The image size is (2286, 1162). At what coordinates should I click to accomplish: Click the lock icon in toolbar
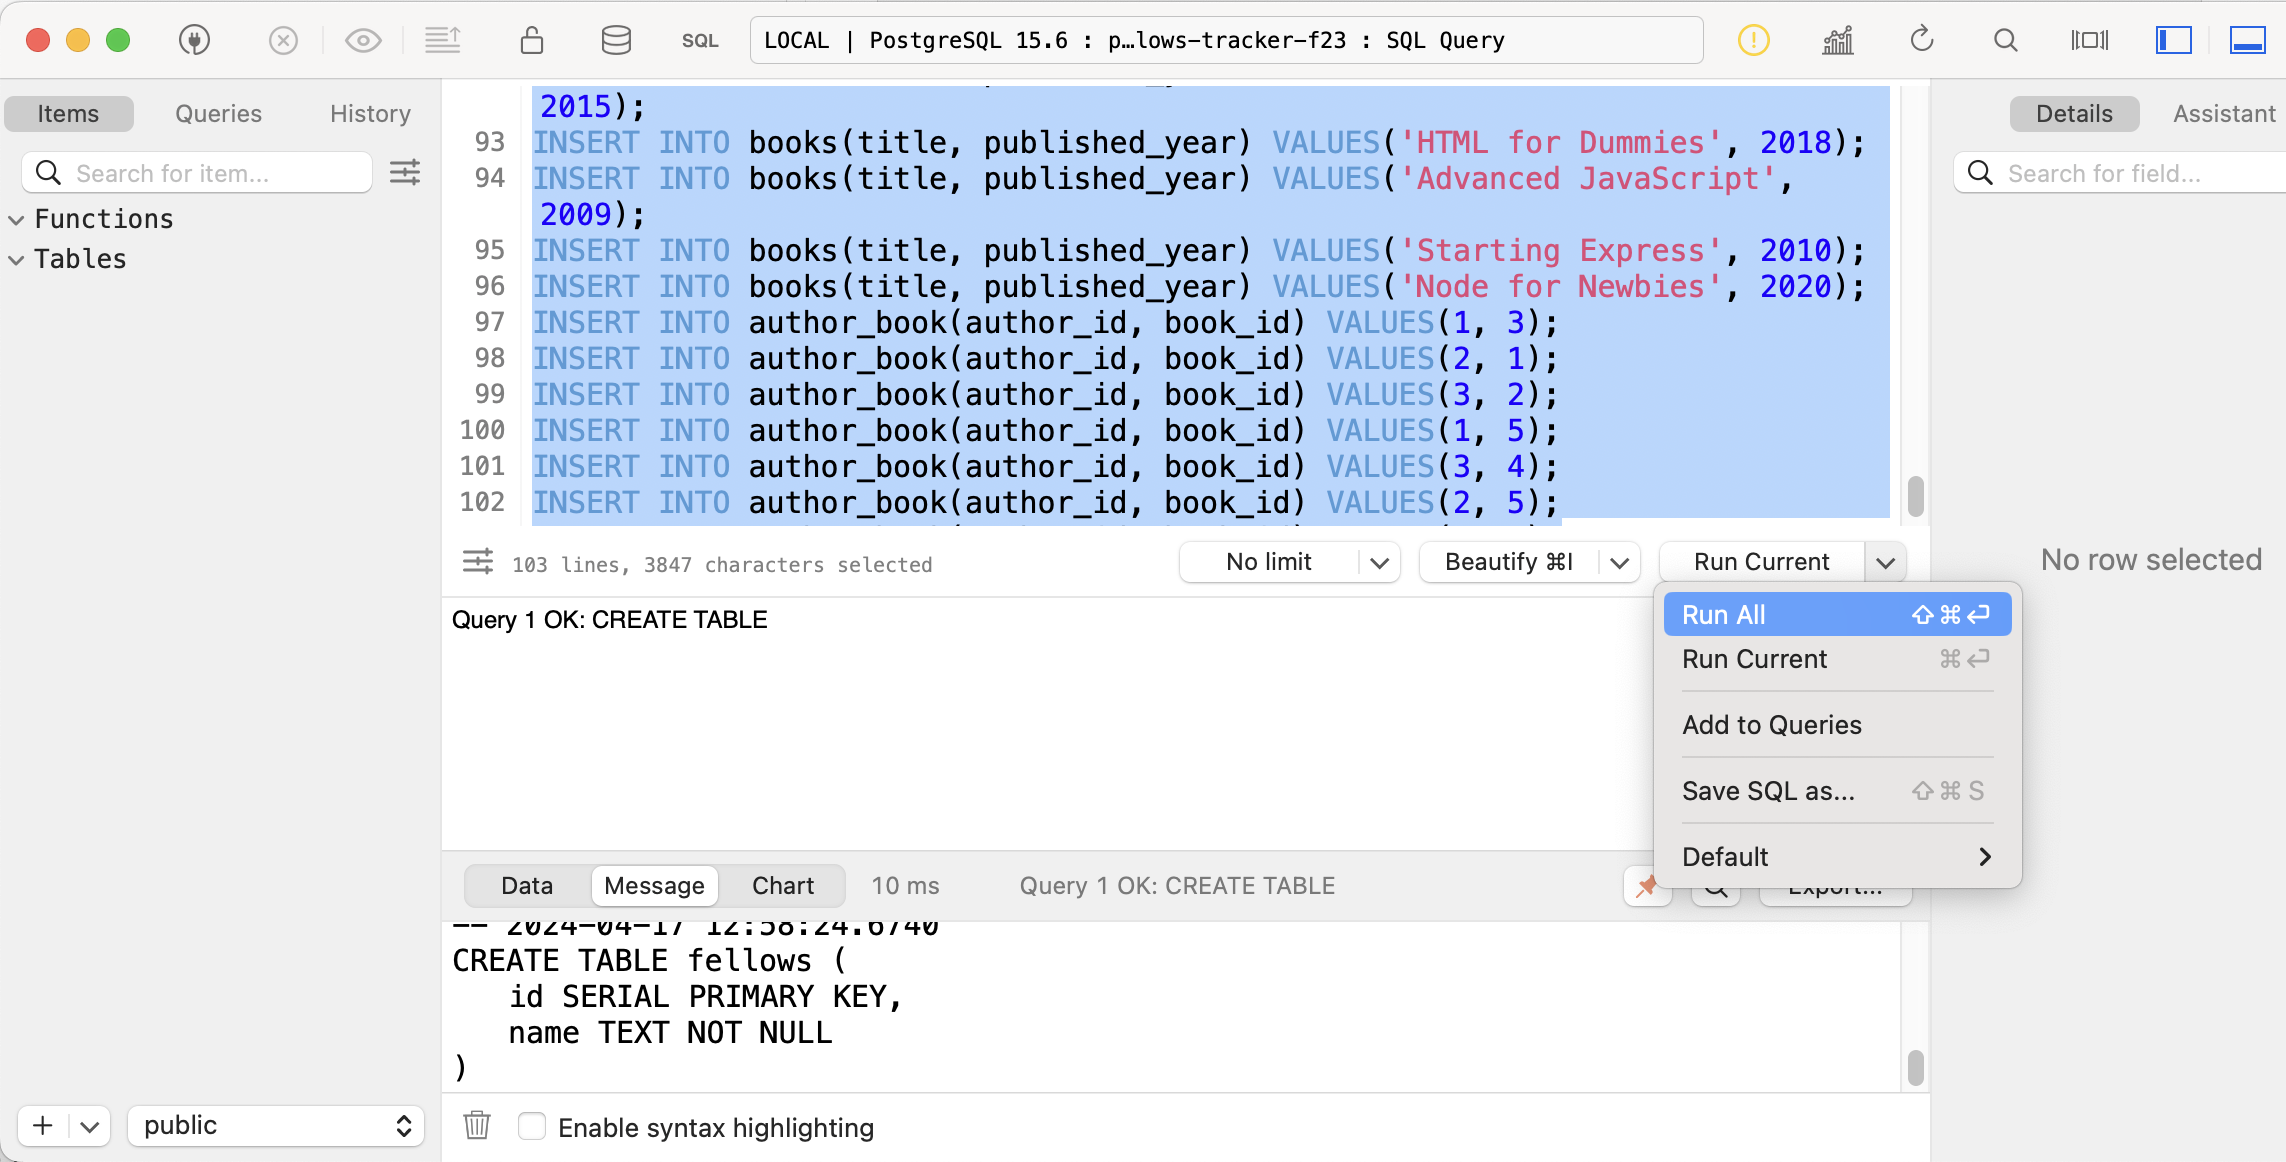[x=531, y=40]
